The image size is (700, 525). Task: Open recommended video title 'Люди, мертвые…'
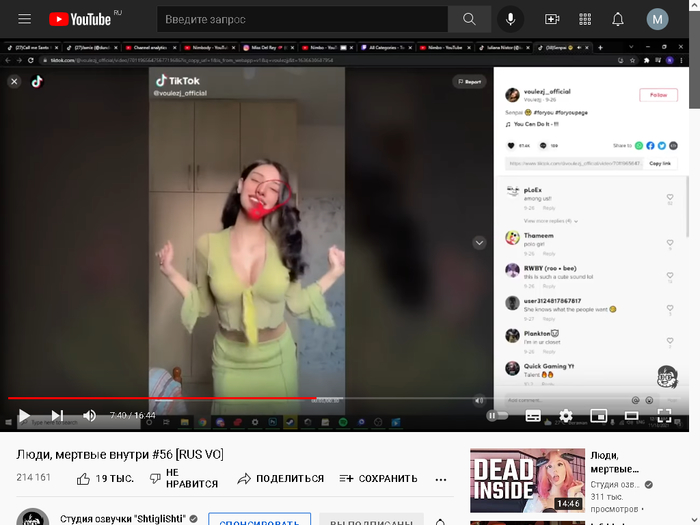[x=615, y=462]
